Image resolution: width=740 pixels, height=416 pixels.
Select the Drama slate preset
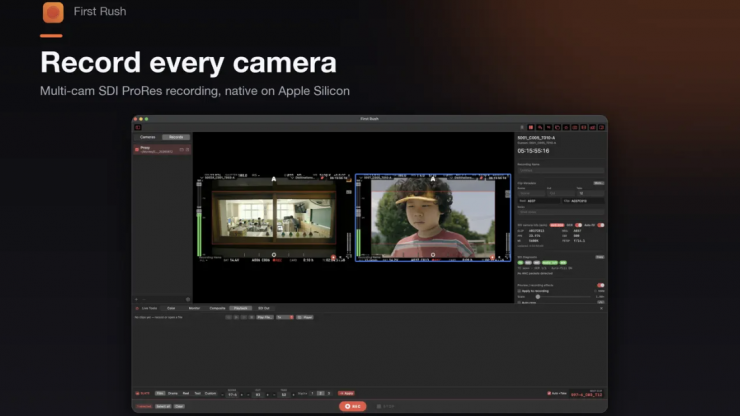pos(173,393)
